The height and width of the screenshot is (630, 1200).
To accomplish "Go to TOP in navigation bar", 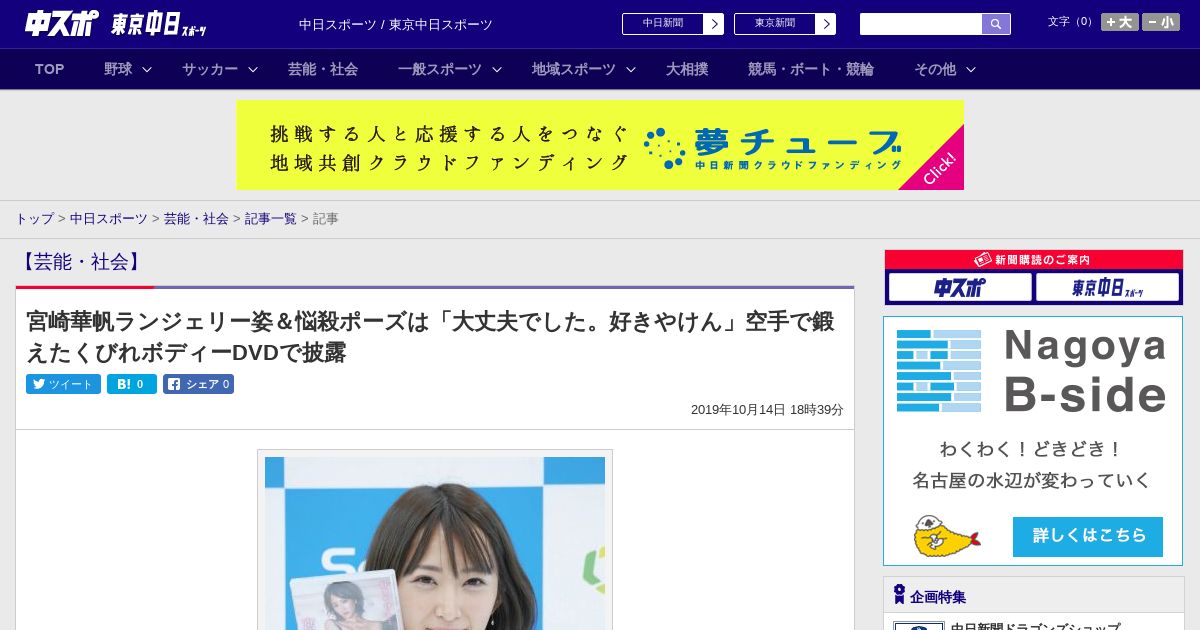I will [49, 69].
